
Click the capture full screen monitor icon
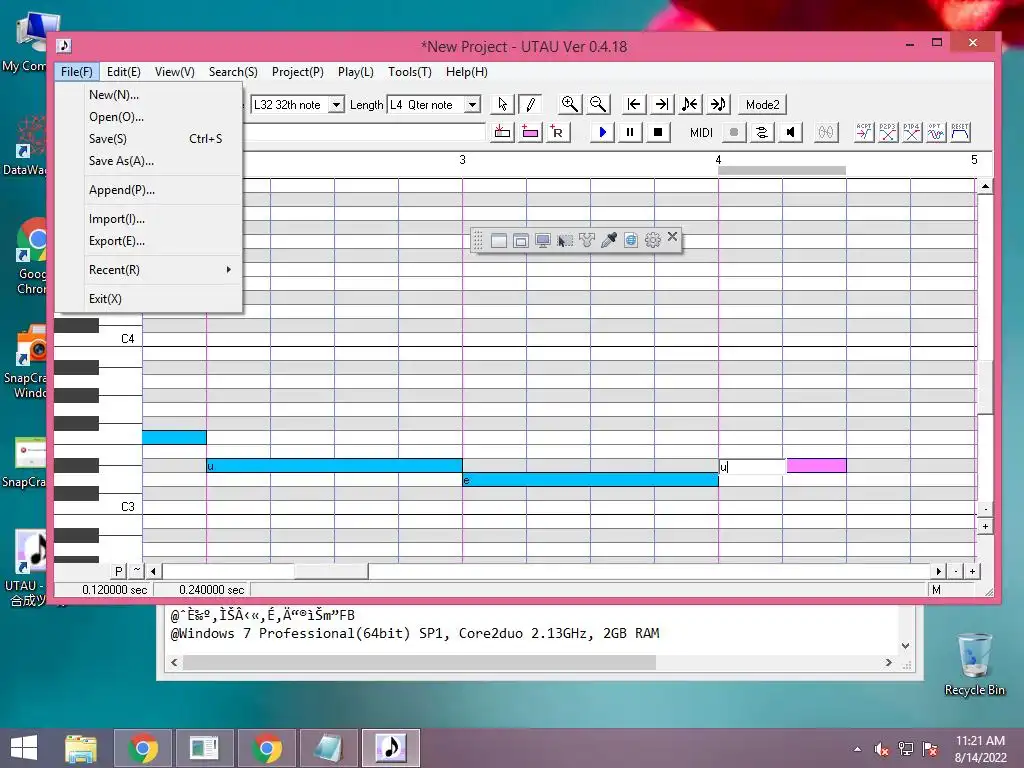543,241
